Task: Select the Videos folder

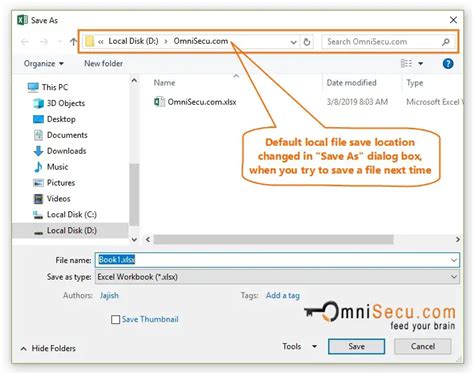Action: (x=58, y=199)
